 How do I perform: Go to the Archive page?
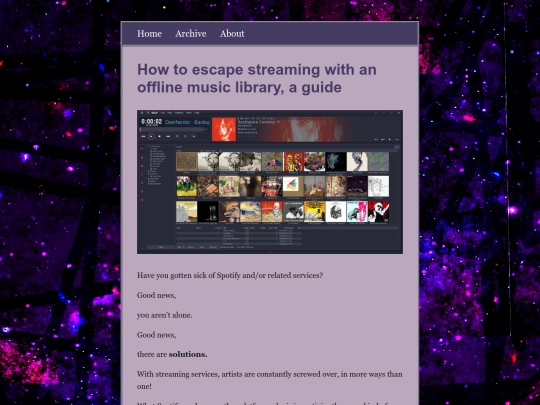191,34
